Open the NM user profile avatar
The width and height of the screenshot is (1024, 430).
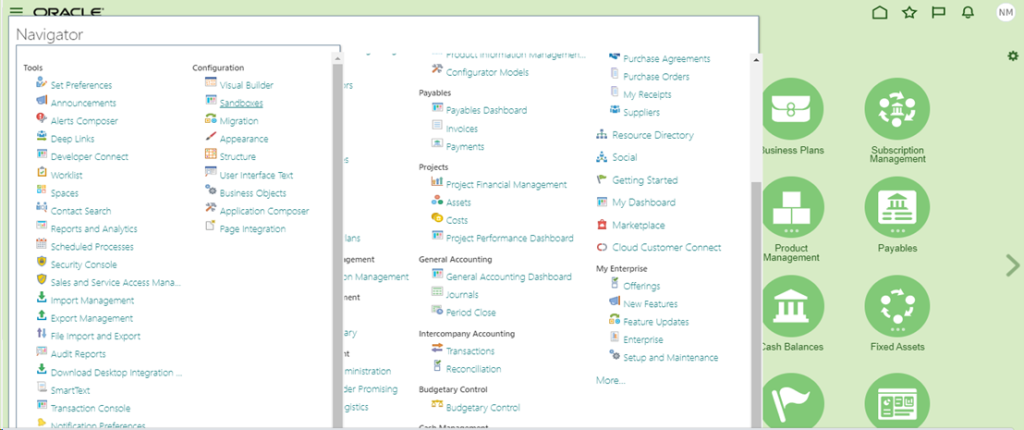click(1006, 12)
